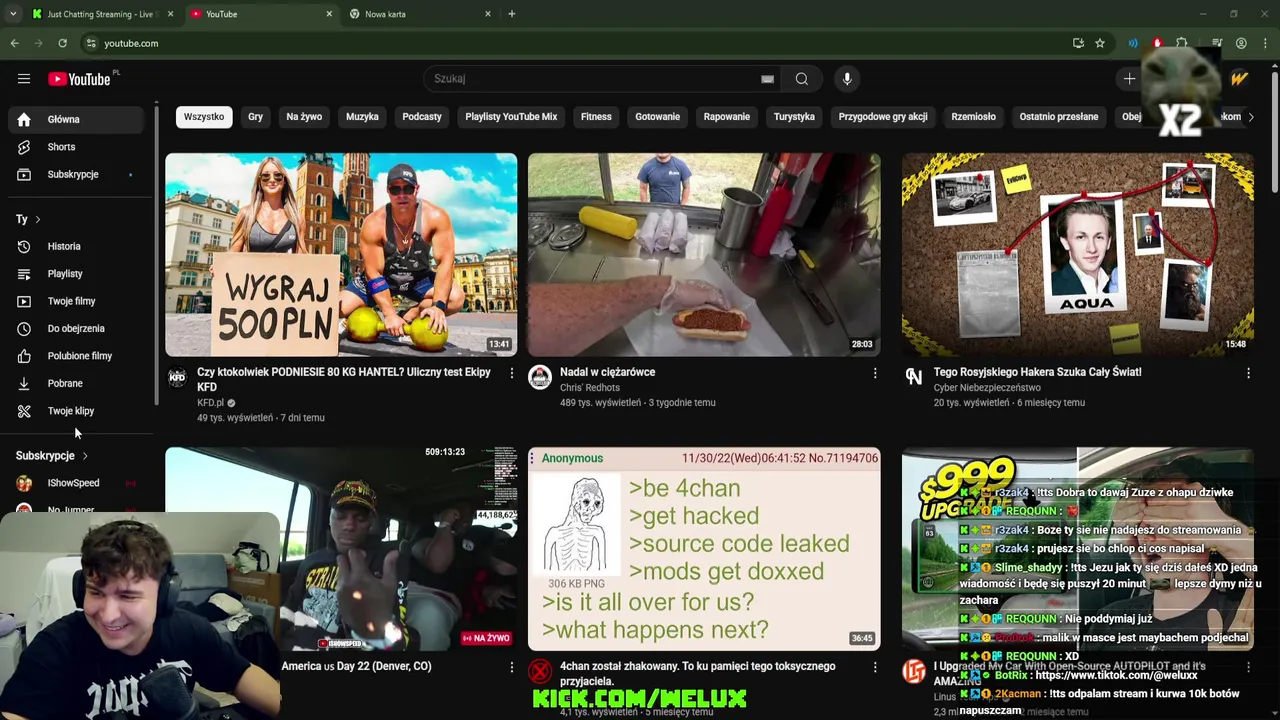Screen dimensions: 1280x720
Task: Select the Przygodowe gry akcji chip
Action: (883, 117)
